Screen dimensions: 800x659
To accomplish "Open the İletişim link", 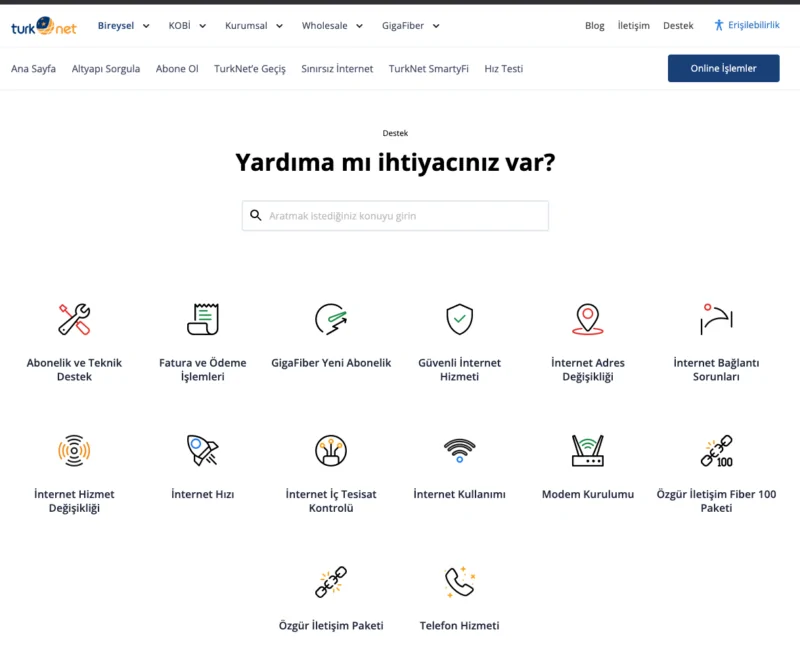I will point(634,26).
